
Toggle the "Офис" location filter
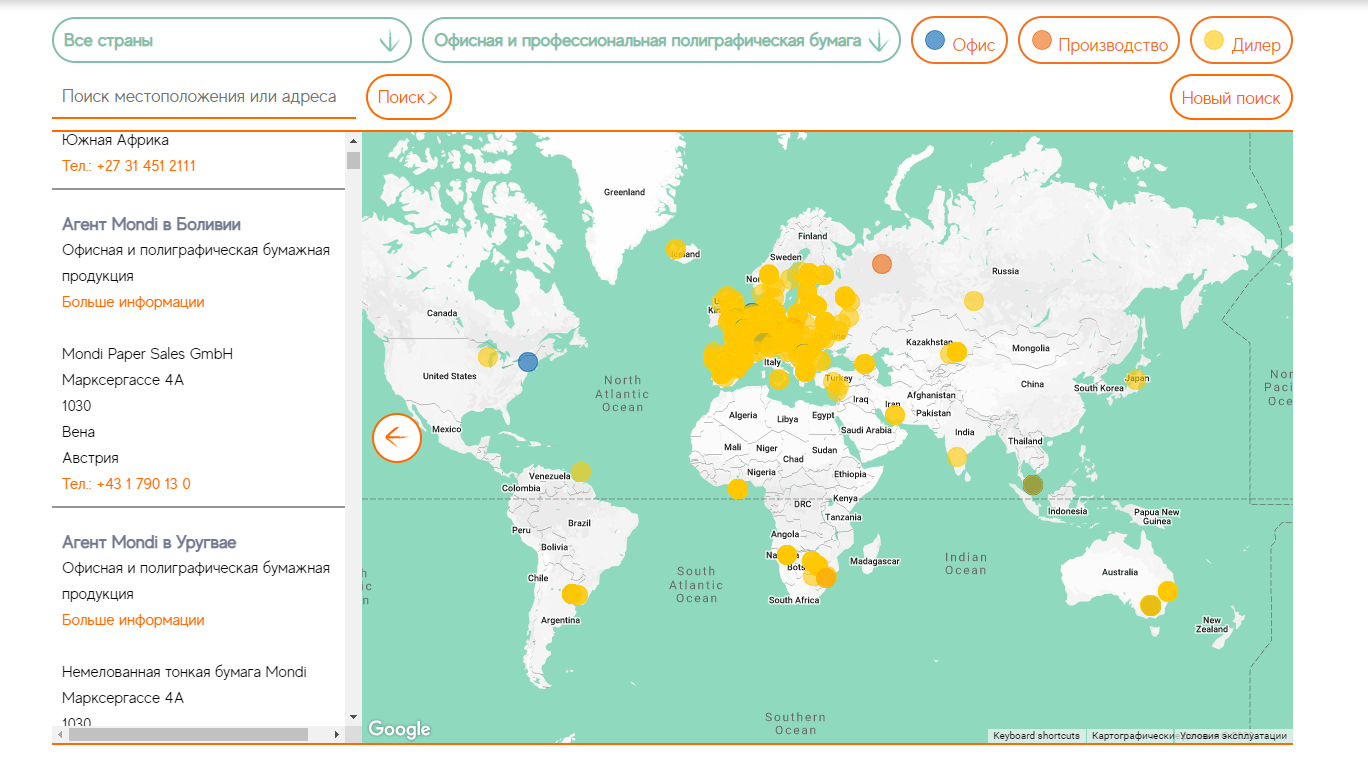pos(959,41)
